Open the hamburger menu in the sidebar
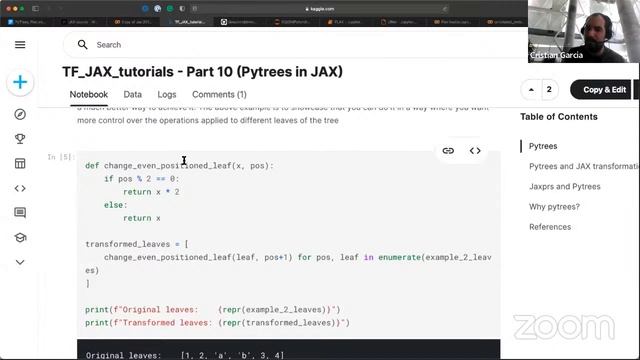The height and width of the screenshot is (360, 640). [20, 44]
